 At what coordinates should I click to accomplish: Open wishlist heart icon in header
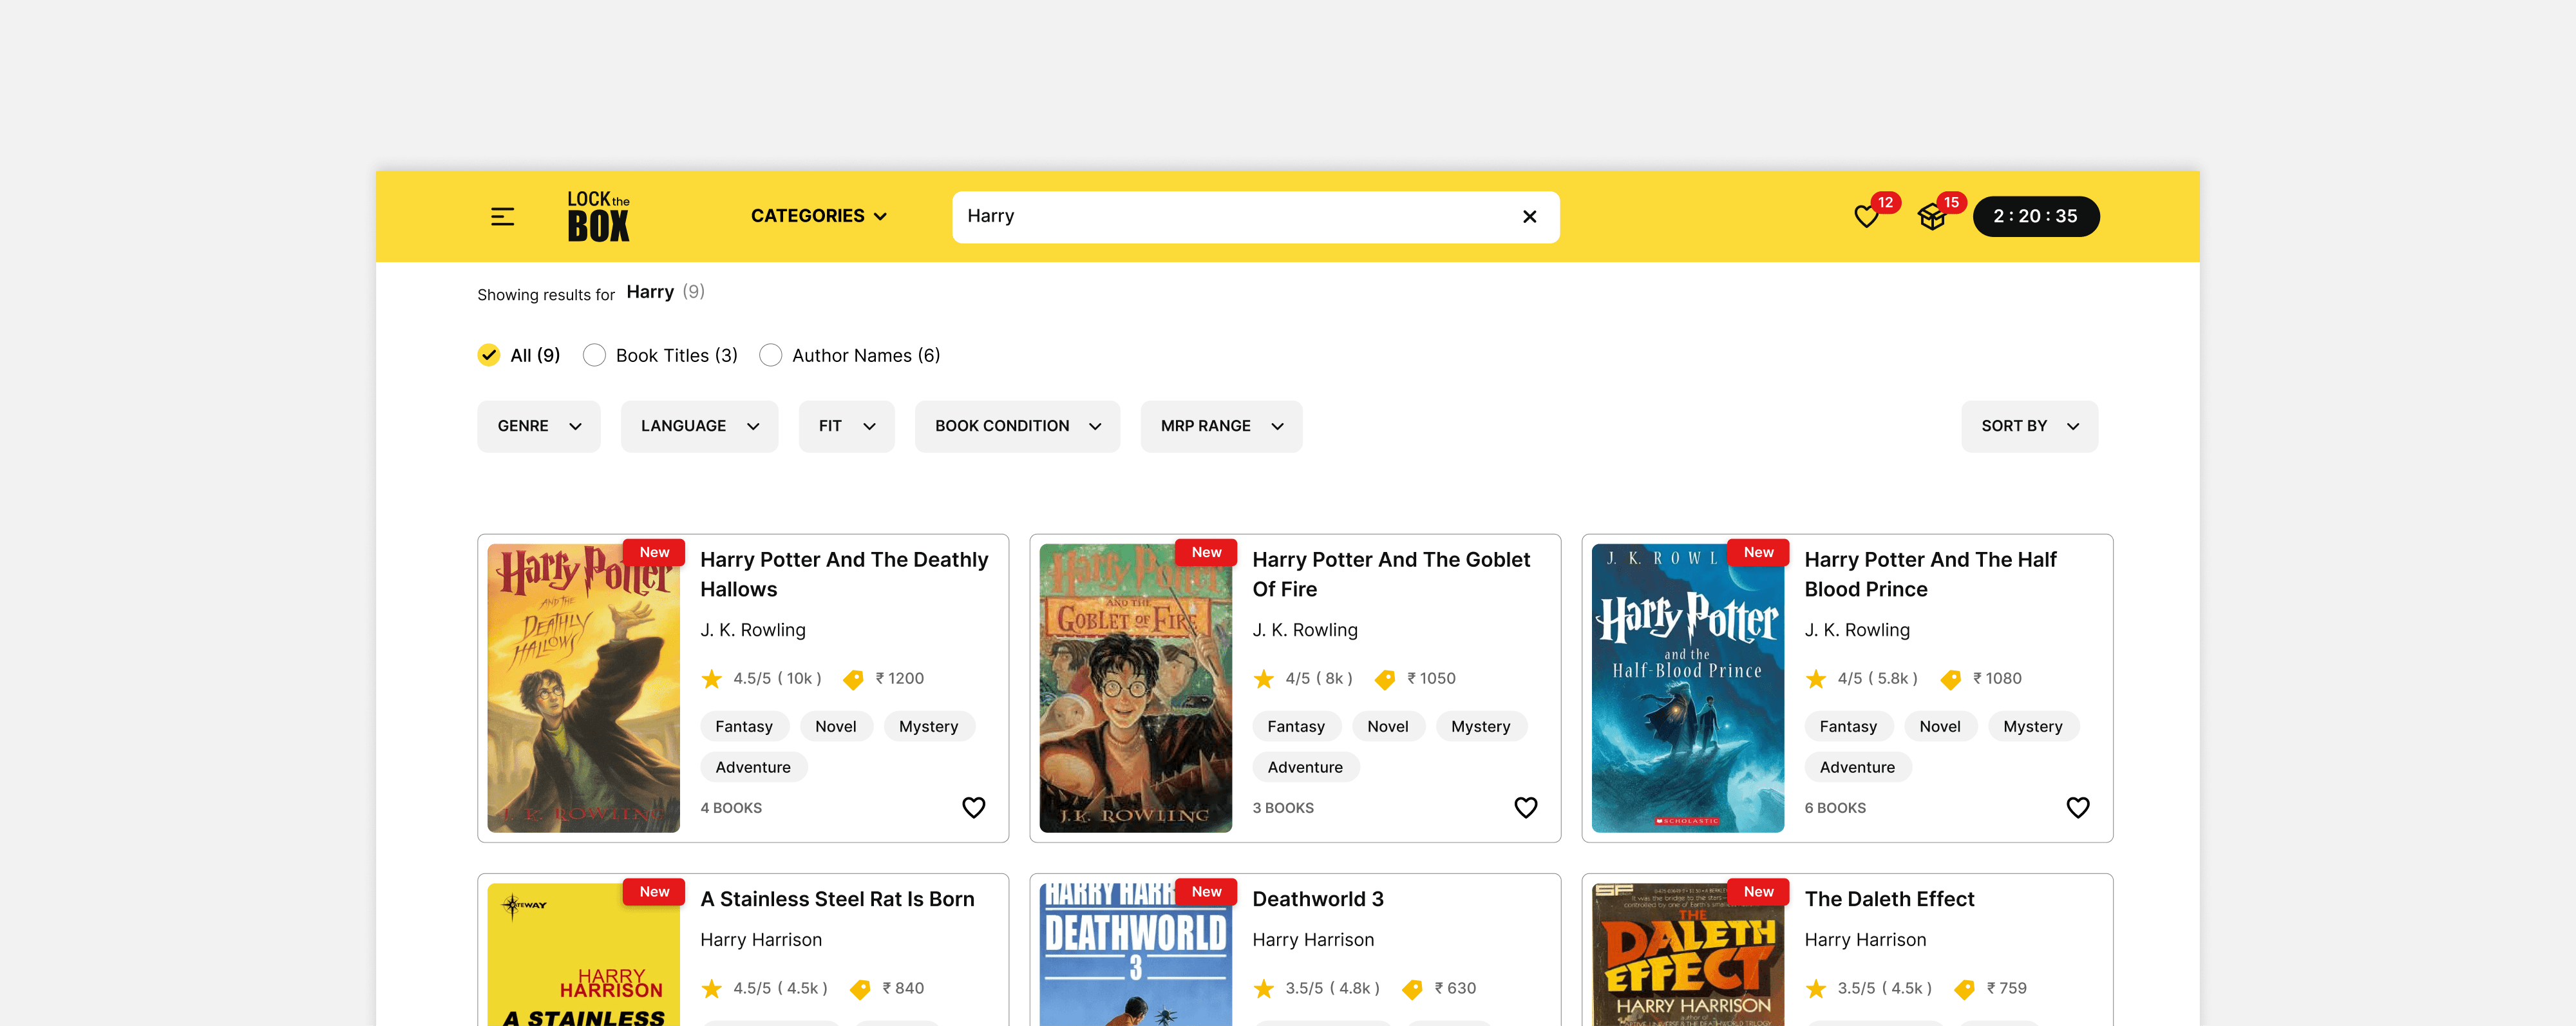[1866, 217]
